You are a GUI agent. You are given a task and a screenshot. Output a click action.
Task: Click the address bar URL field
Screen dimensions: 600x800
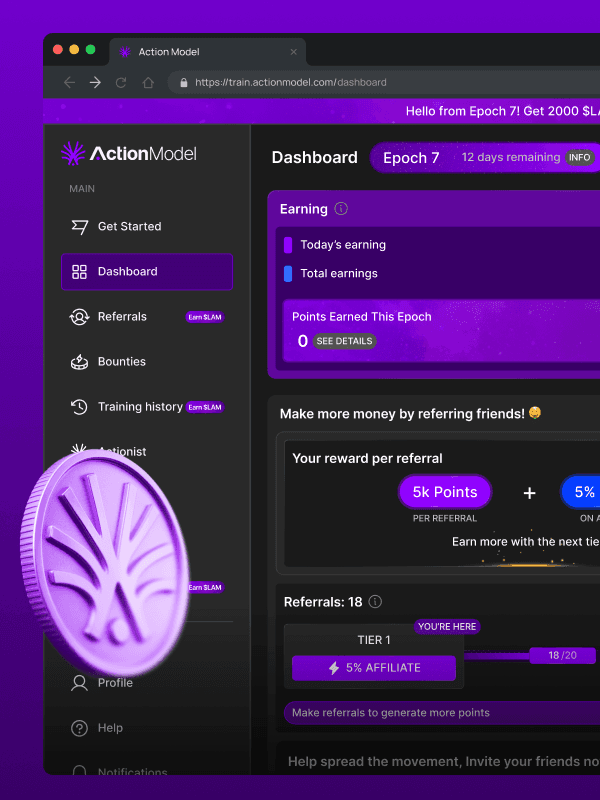pos(384,83)
